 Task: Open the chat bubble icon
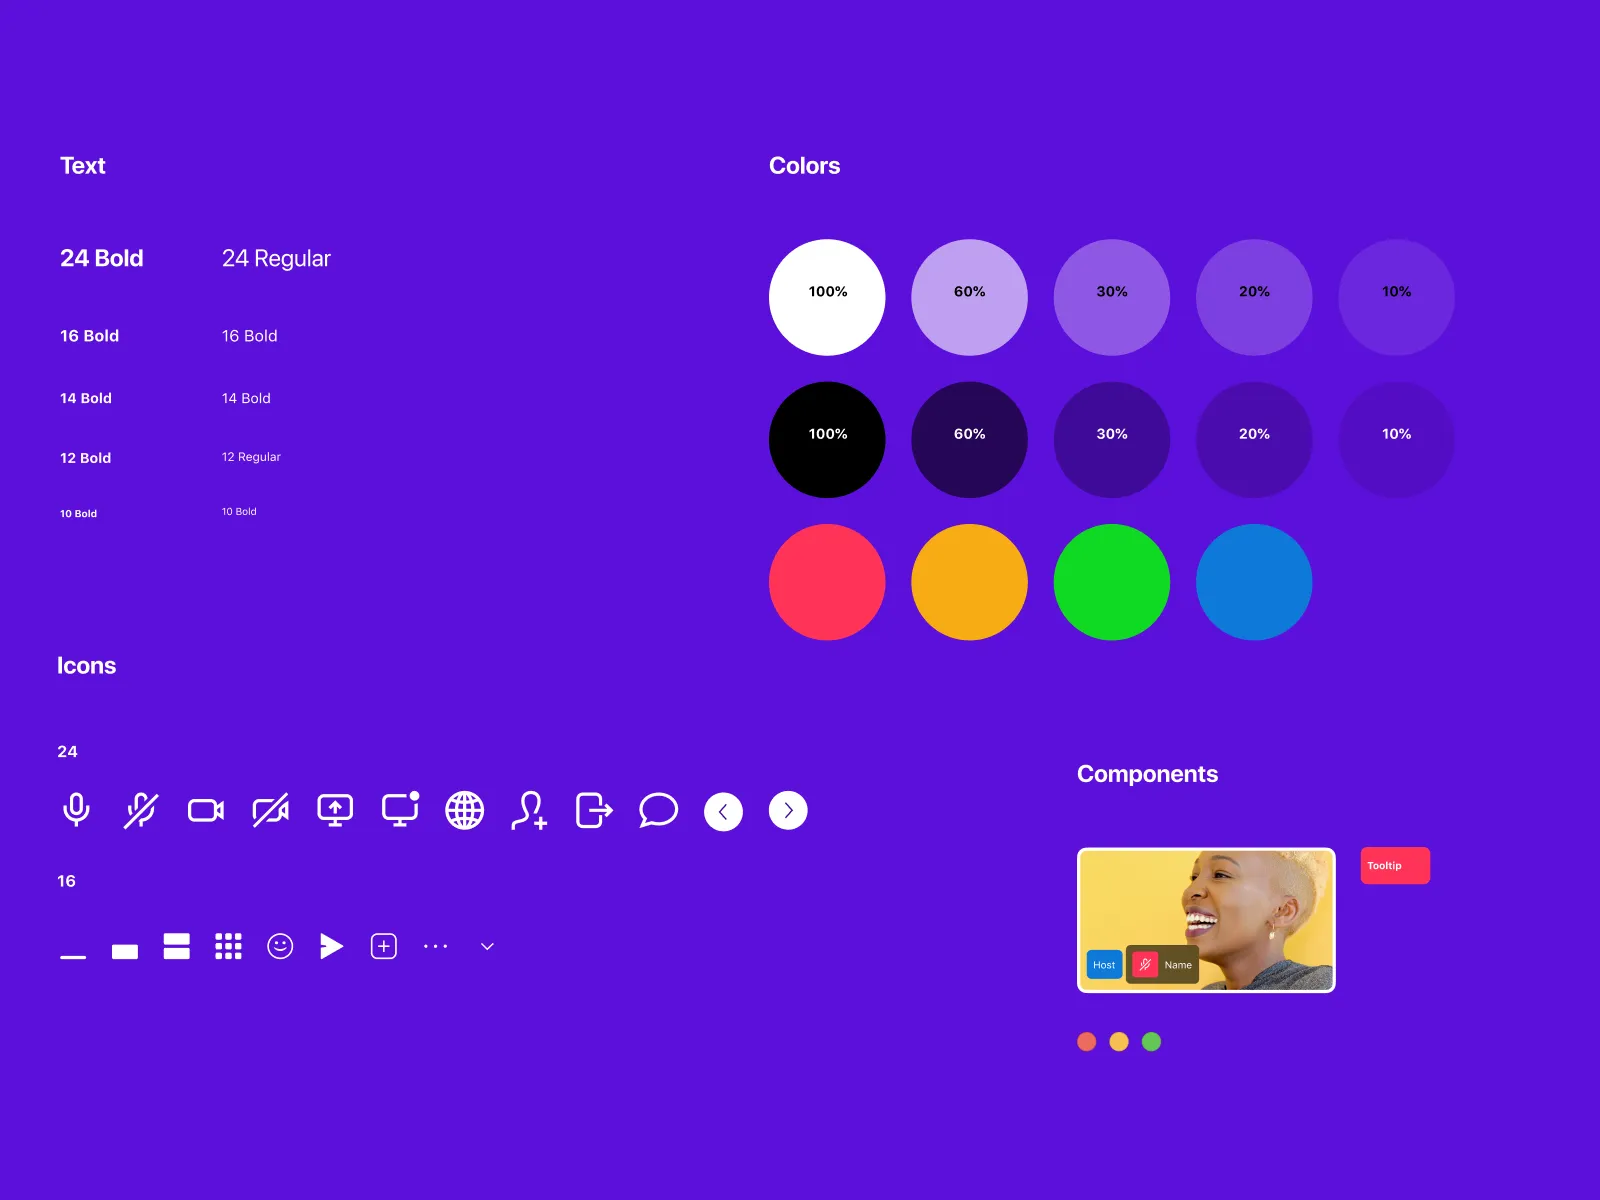pos(657,810)
